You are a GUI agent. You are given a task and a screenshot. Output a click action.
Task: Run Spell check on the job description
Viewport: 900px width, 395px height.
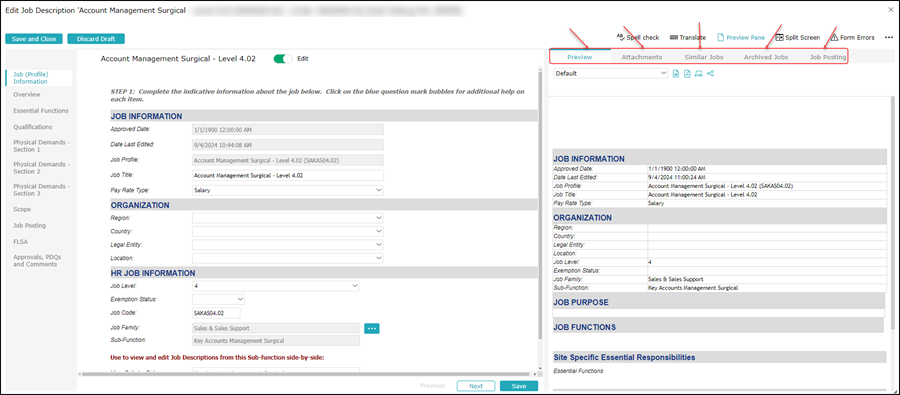point(638,37)
